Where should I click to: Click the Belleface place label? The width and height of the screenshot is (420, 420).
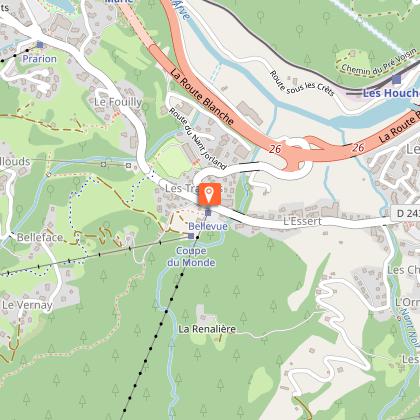click(40, 237)
